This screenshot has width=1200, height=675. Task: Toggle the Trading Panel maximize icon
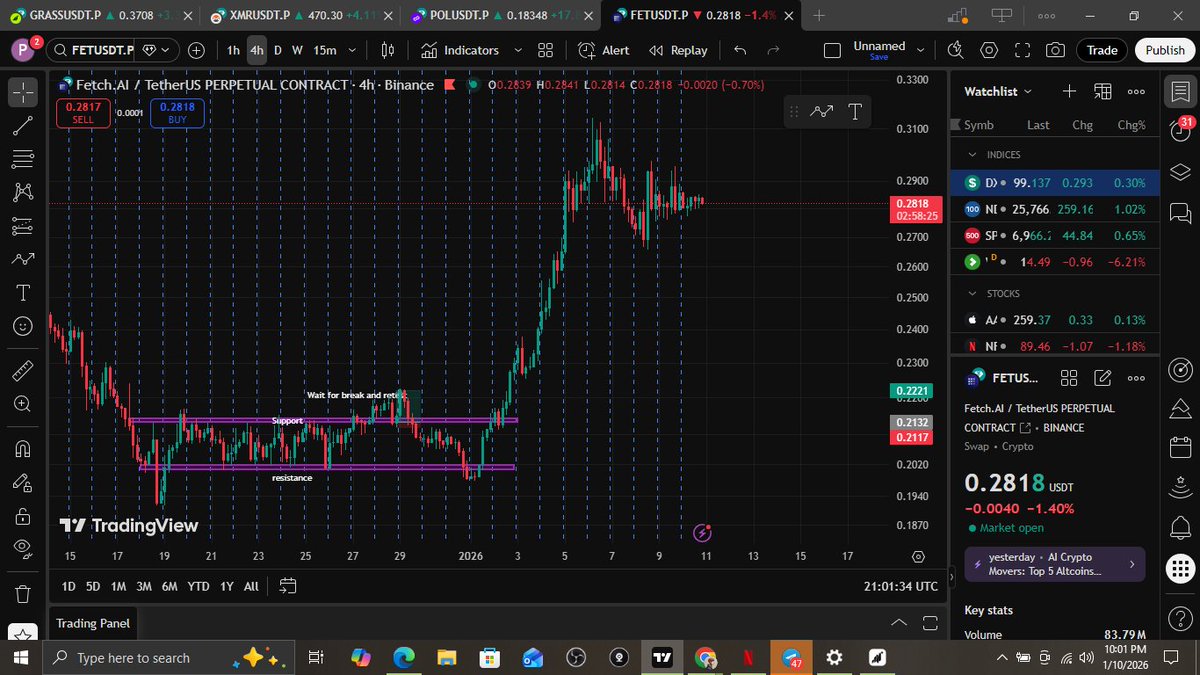click(x=930, y=623)
